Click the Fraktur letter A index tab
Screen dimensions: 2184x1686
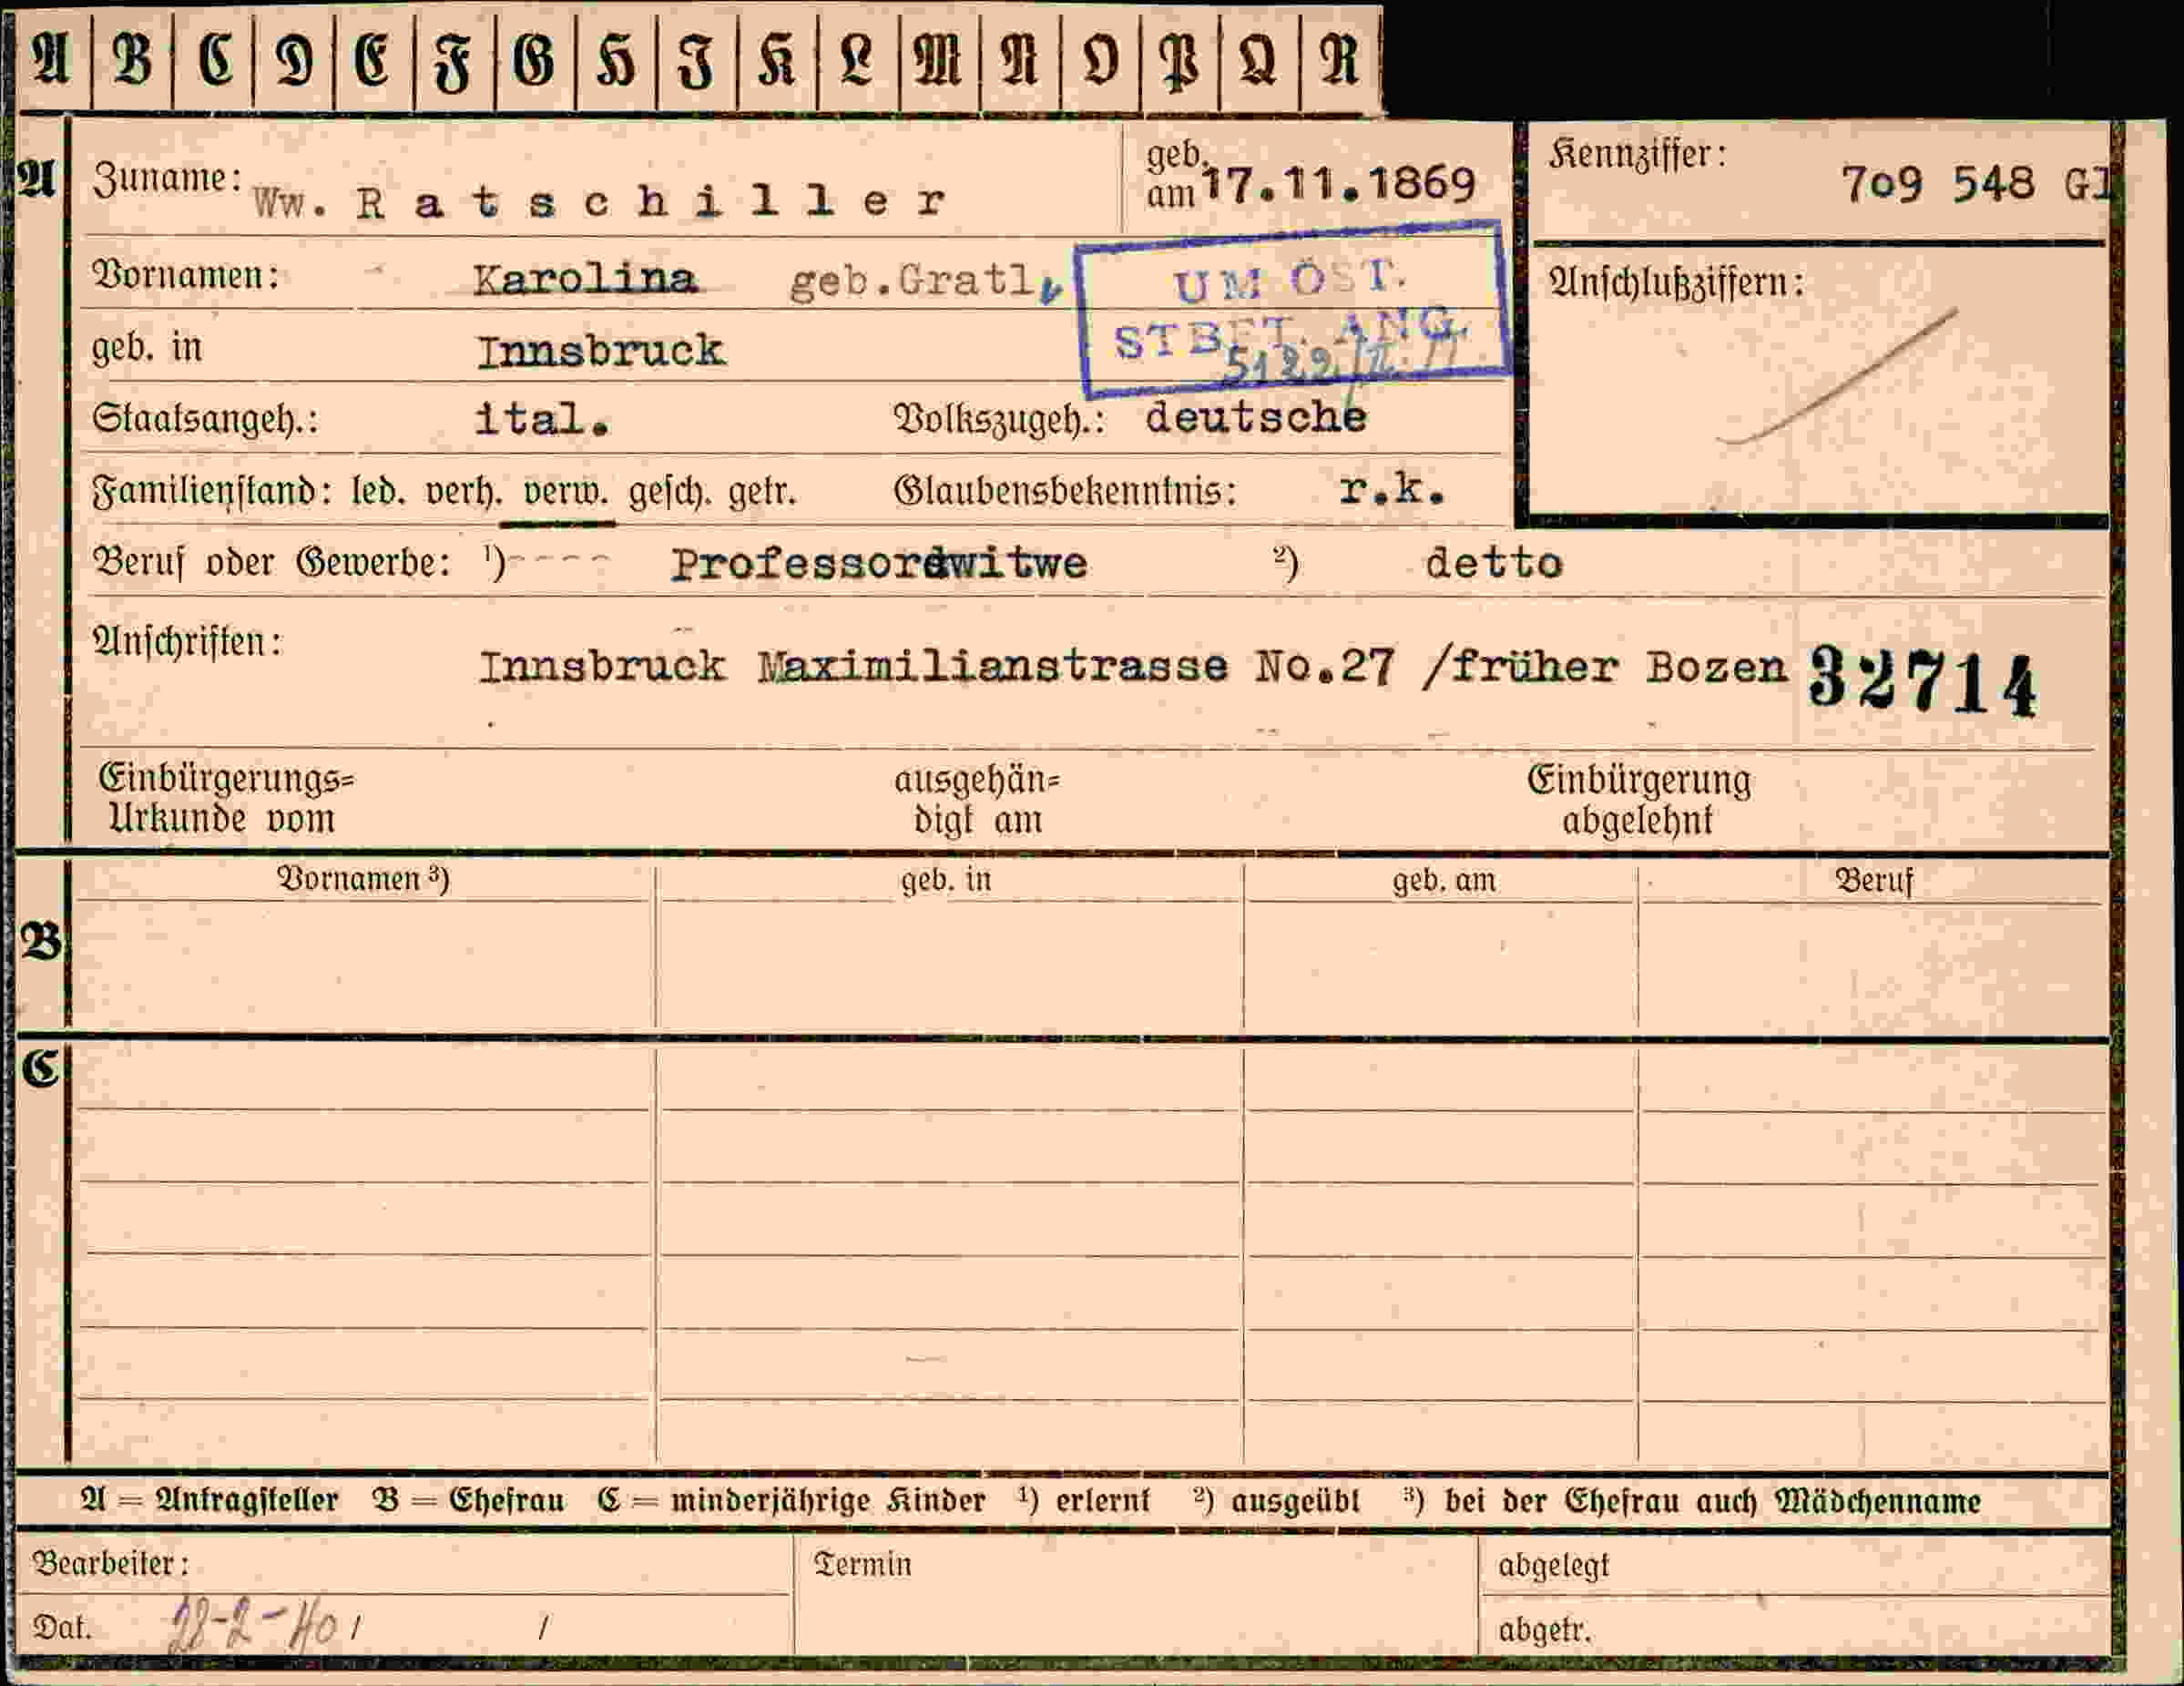pos(53,60)
